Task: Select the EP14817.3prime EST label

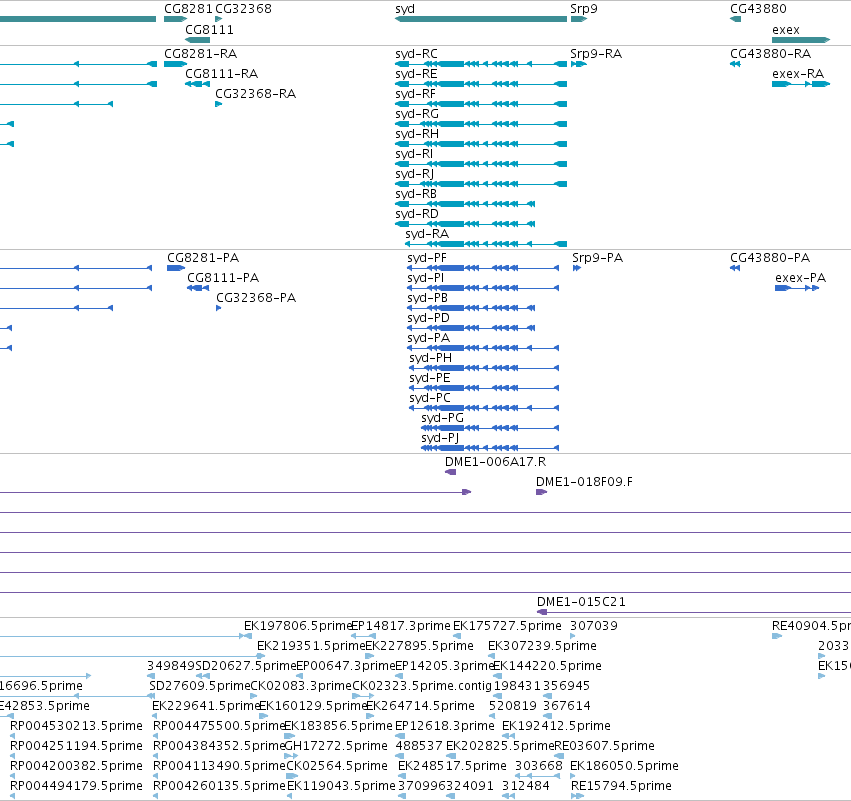Action: pyautogui.click(x=401, y=626)
